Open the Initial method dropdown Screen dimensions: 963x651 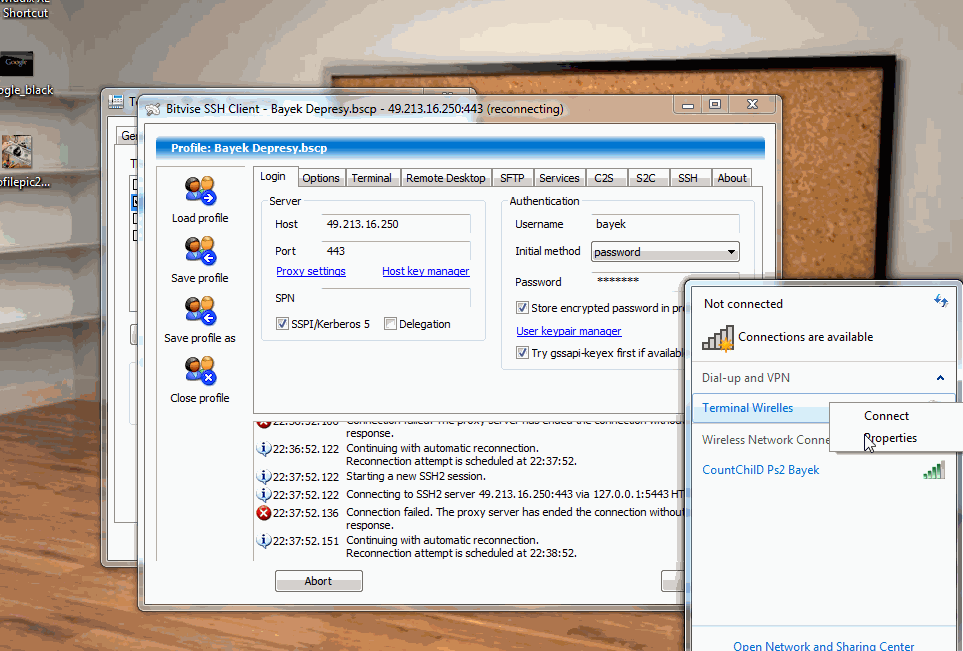[665, 252]
